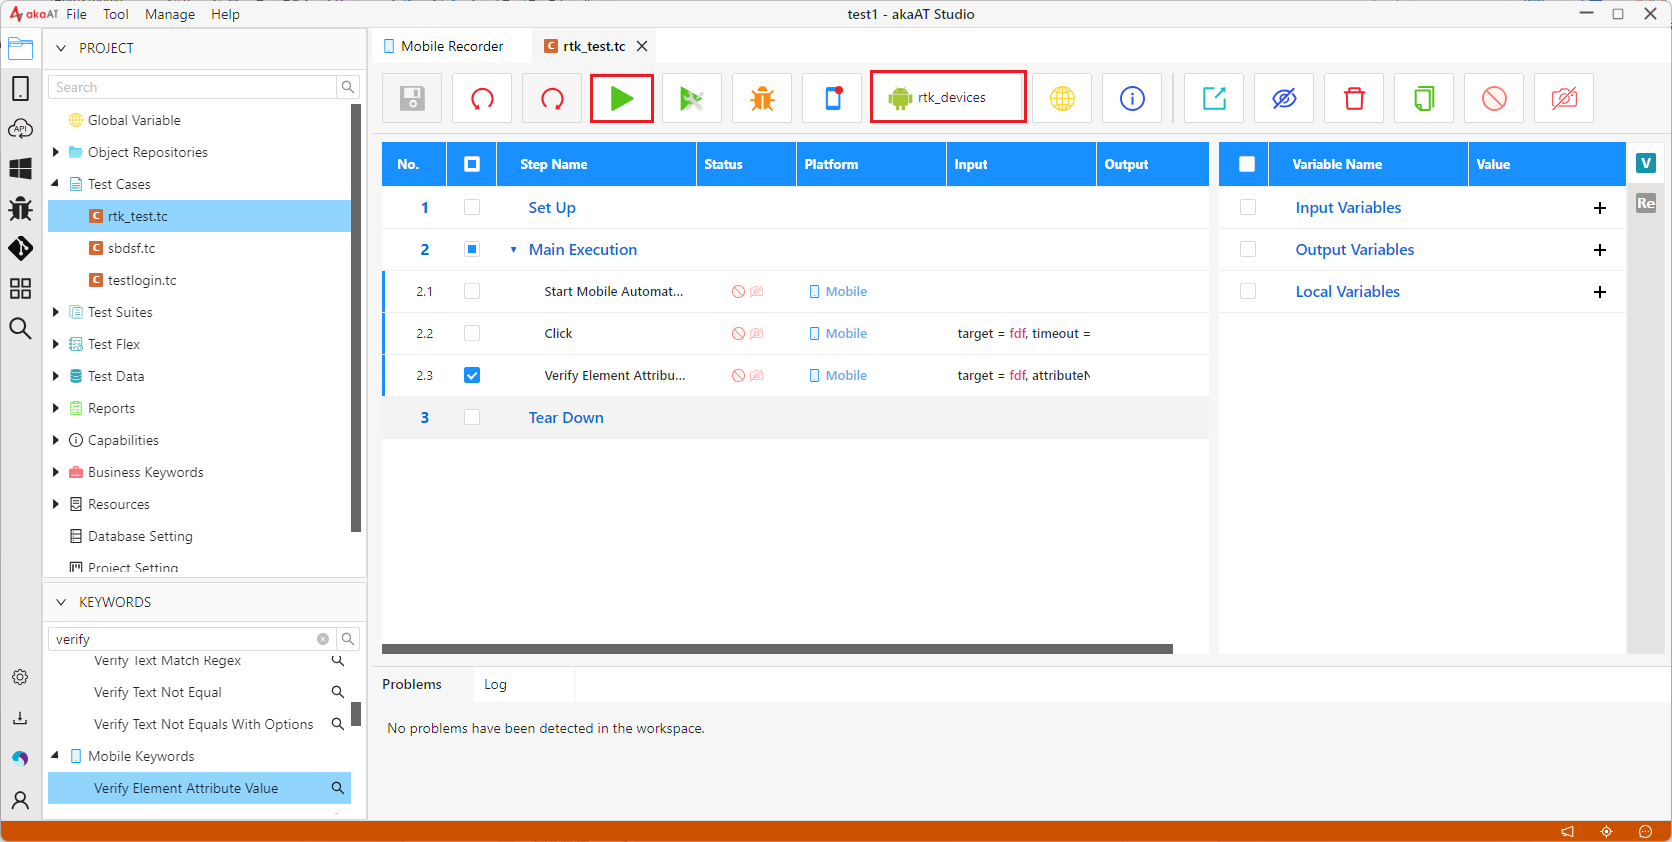
Task: Open the Windows sidebar icon
Action: [x=20, y=169]
